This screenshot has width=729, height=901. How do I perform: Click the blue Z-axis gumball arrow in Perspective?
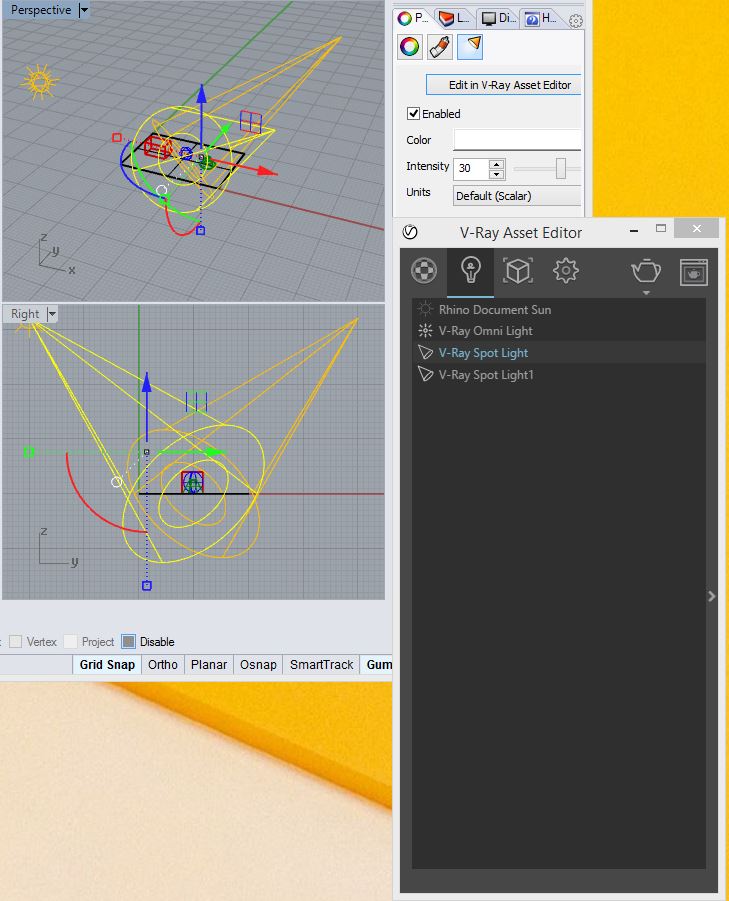click(202, 95)
